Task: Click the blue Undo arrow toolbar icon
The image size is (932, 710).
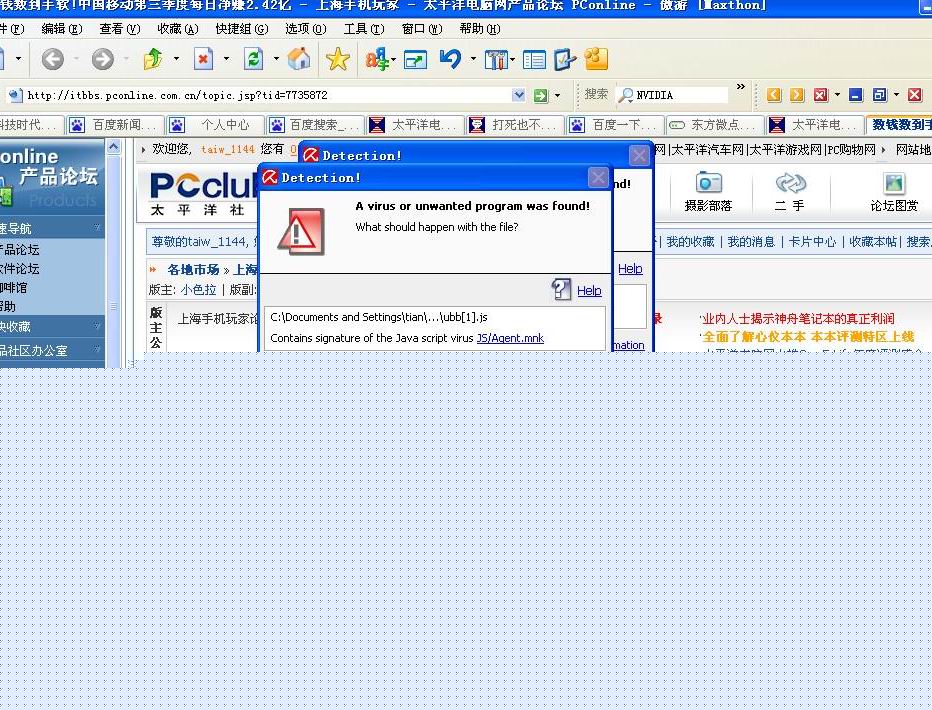Action: click(x=451, y=59)
